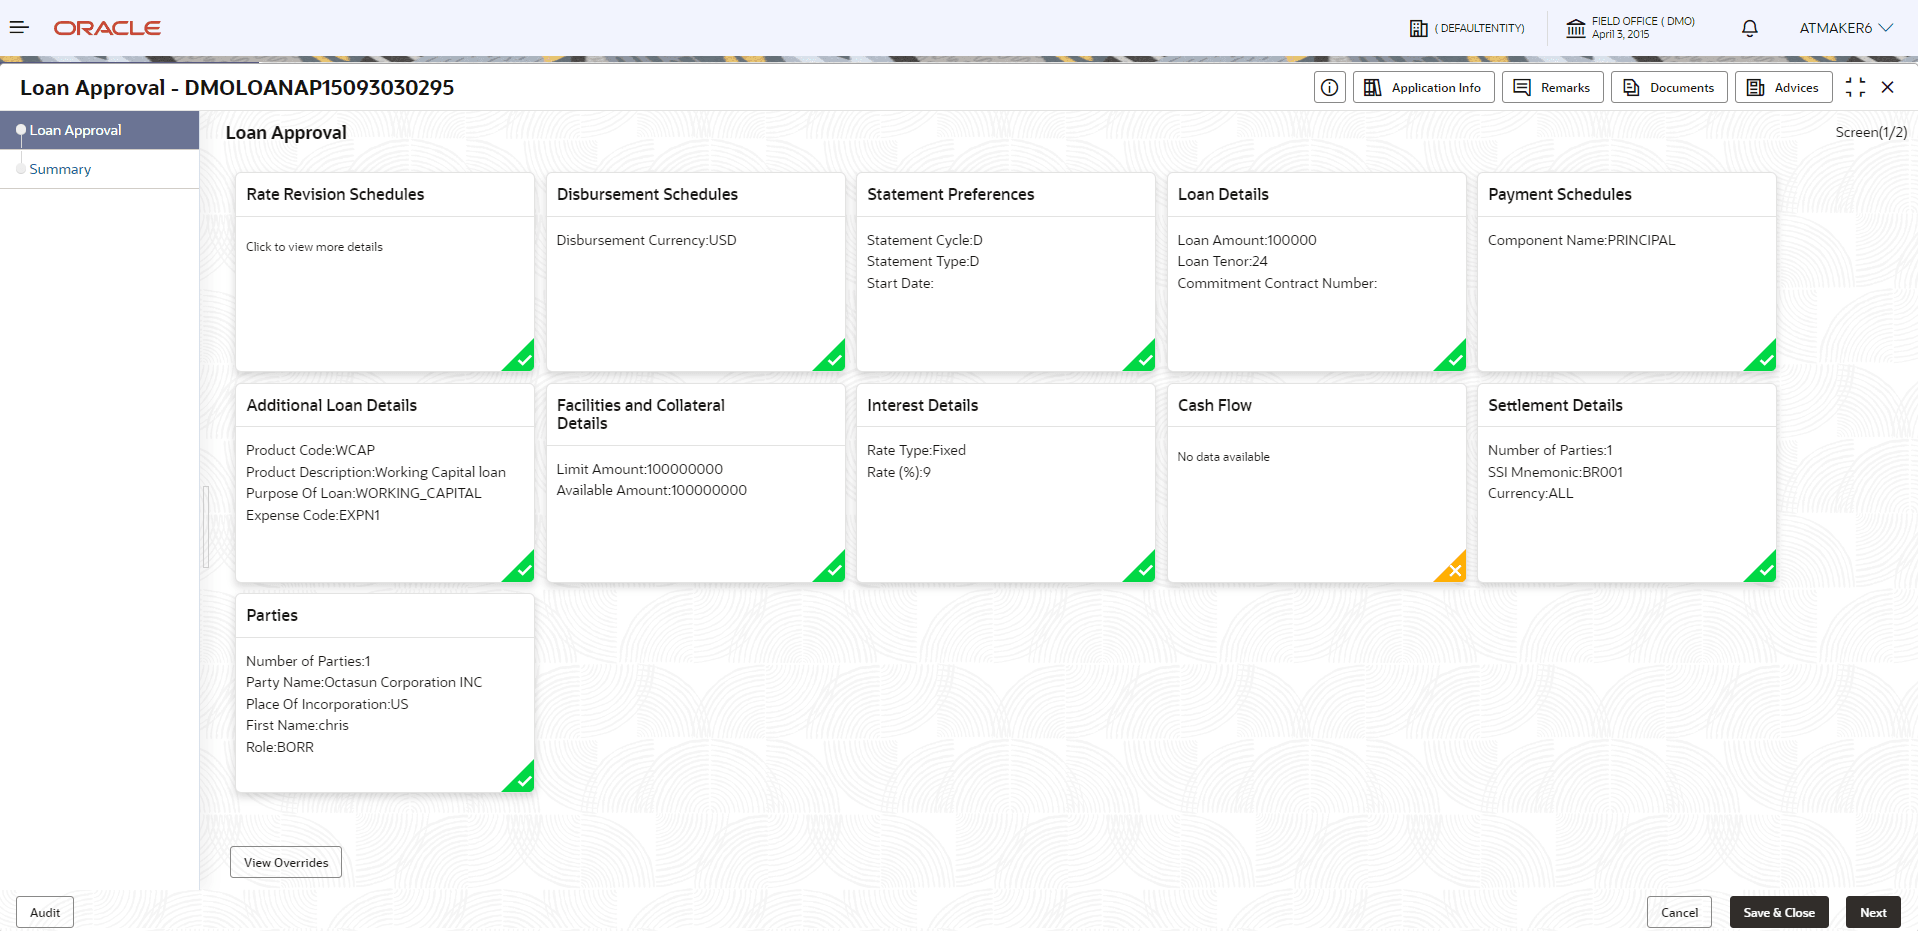Viewport: 1918px width, 931px height.
Task: Click Save & Close
Action: point(1779,912)
